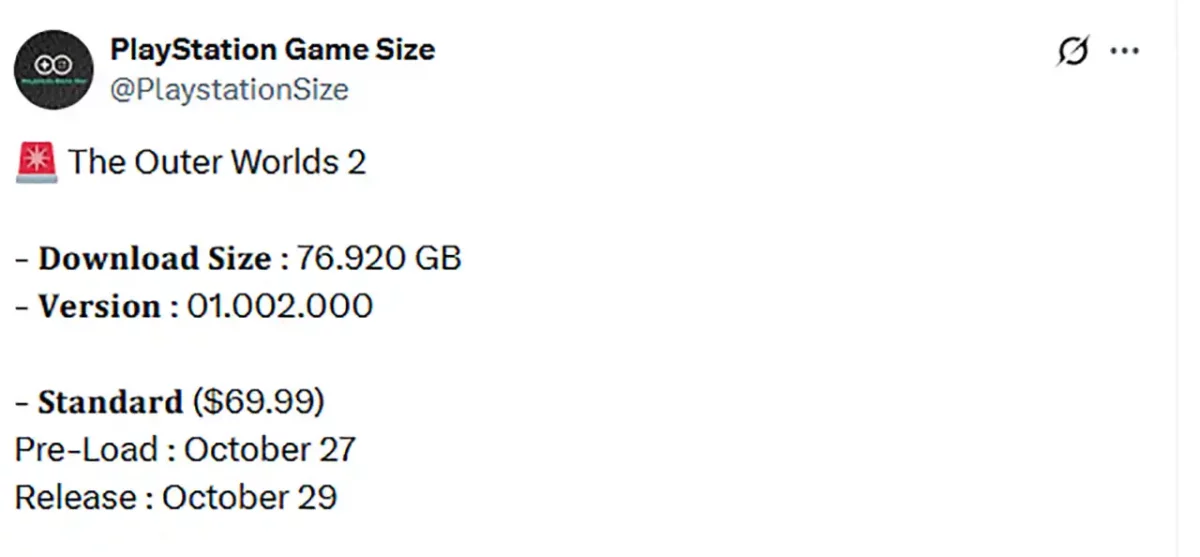
Task: Click the bold Version label
Action: coord(99,306)
